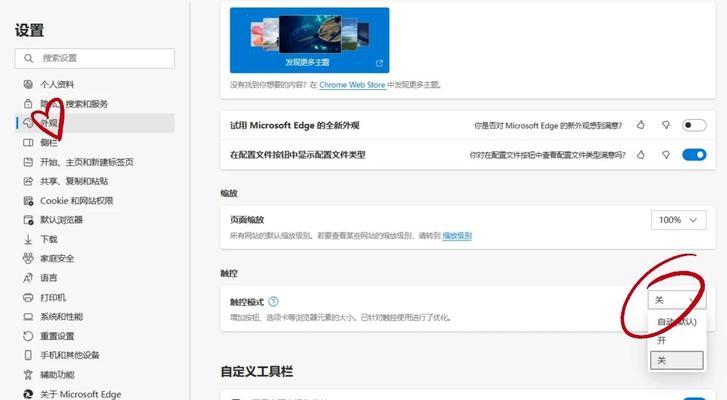Thumbs down the profile type display feedback
This screenshot has width=727, height=400.
point(666,154)
